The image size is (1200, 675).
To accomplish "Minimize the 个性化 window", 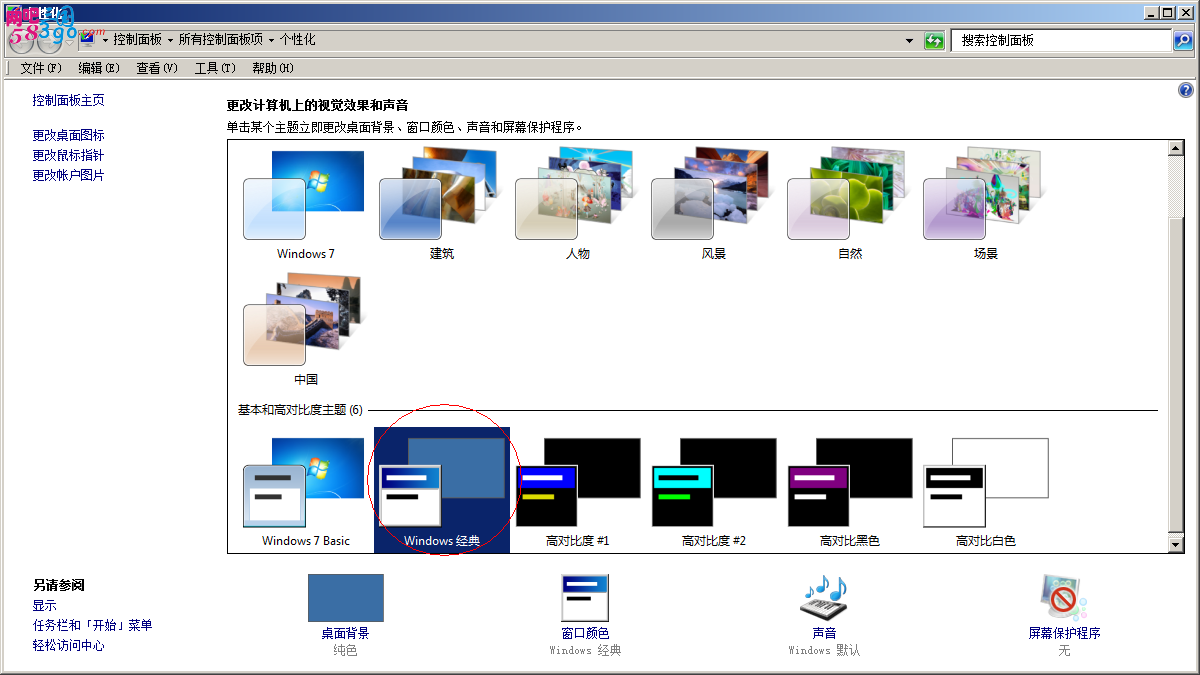I will coord(1152,13).
